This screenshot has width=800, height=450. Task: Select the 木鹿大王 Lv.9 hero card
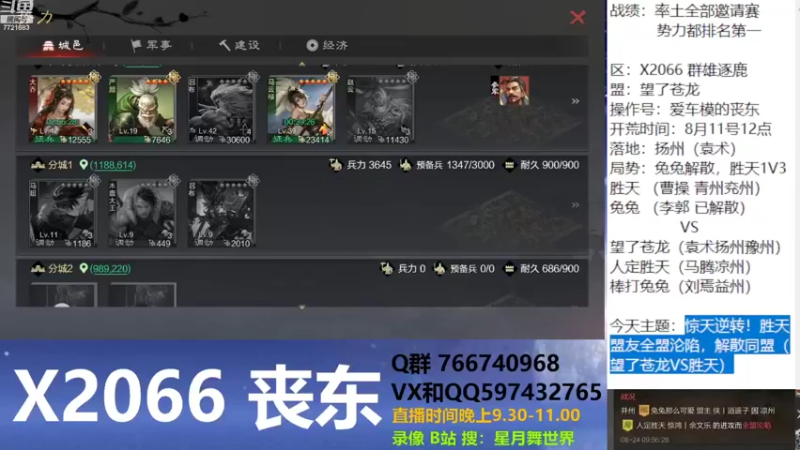(x=142, y=214)
